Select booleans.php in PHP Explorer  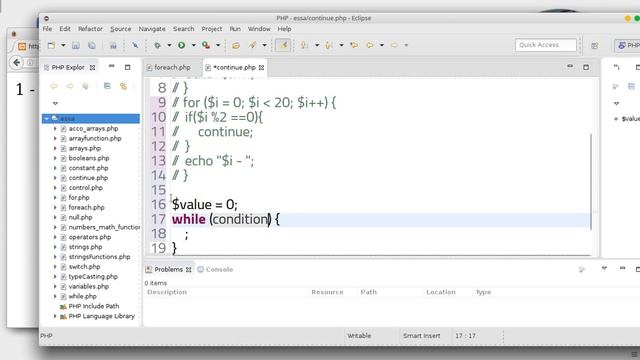click(89, 158)
